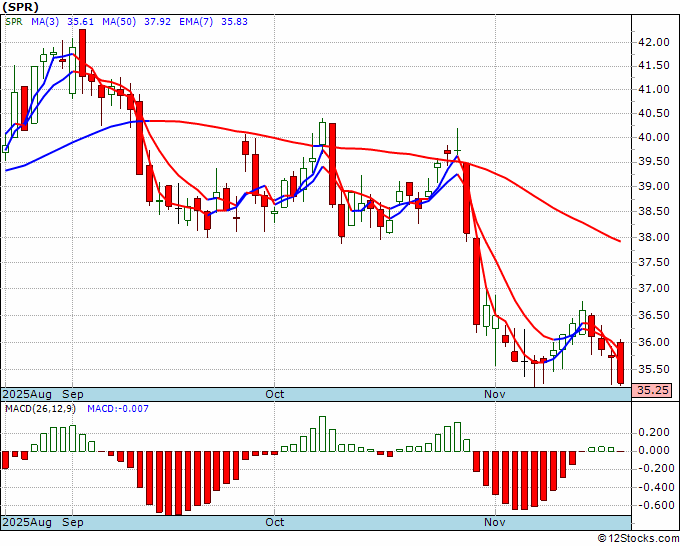
Task: Click the (SPR) ticker title
Action: pos(20,7)
